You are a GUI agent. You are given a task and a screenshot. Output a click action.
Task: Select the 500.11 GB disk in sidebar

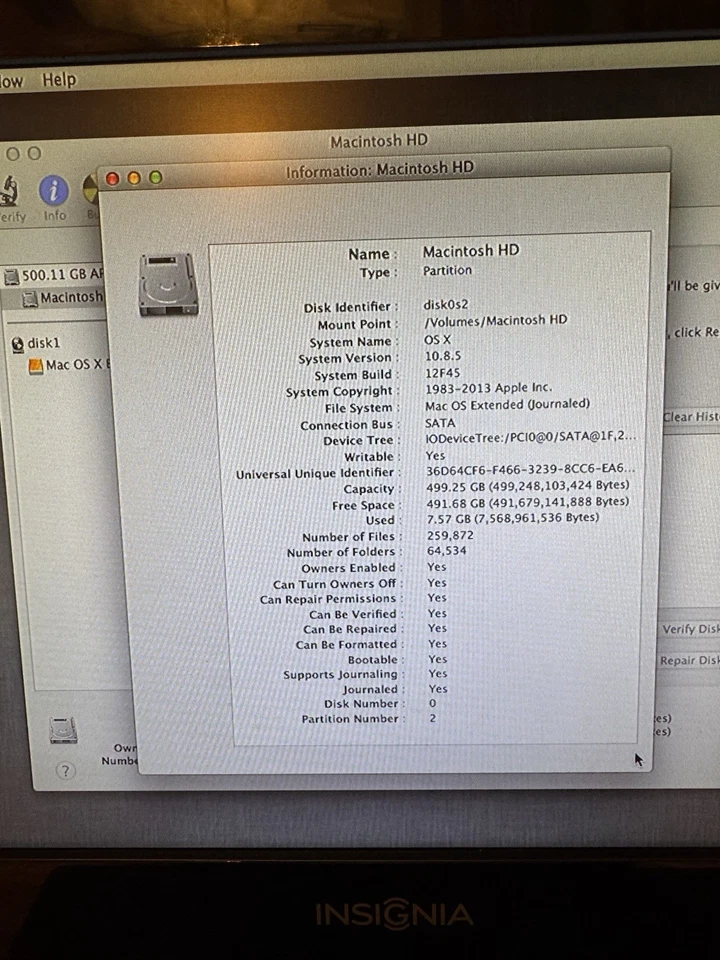pos(55,276)
